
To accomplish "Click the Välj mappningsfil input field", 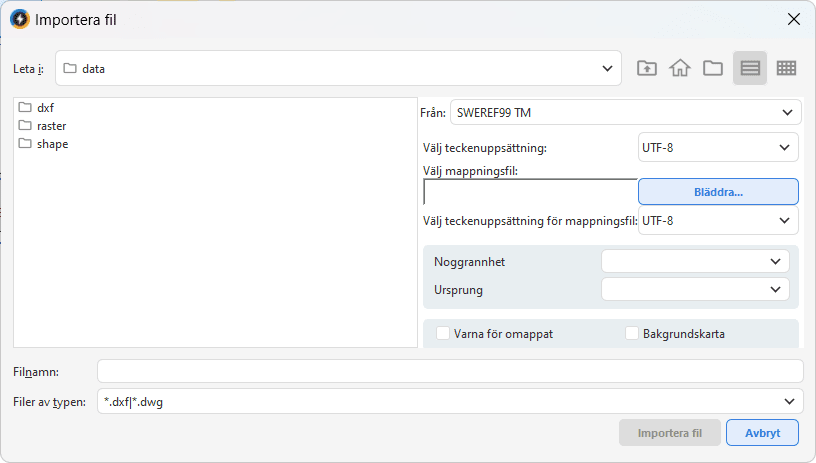I will tap(530, 191).
